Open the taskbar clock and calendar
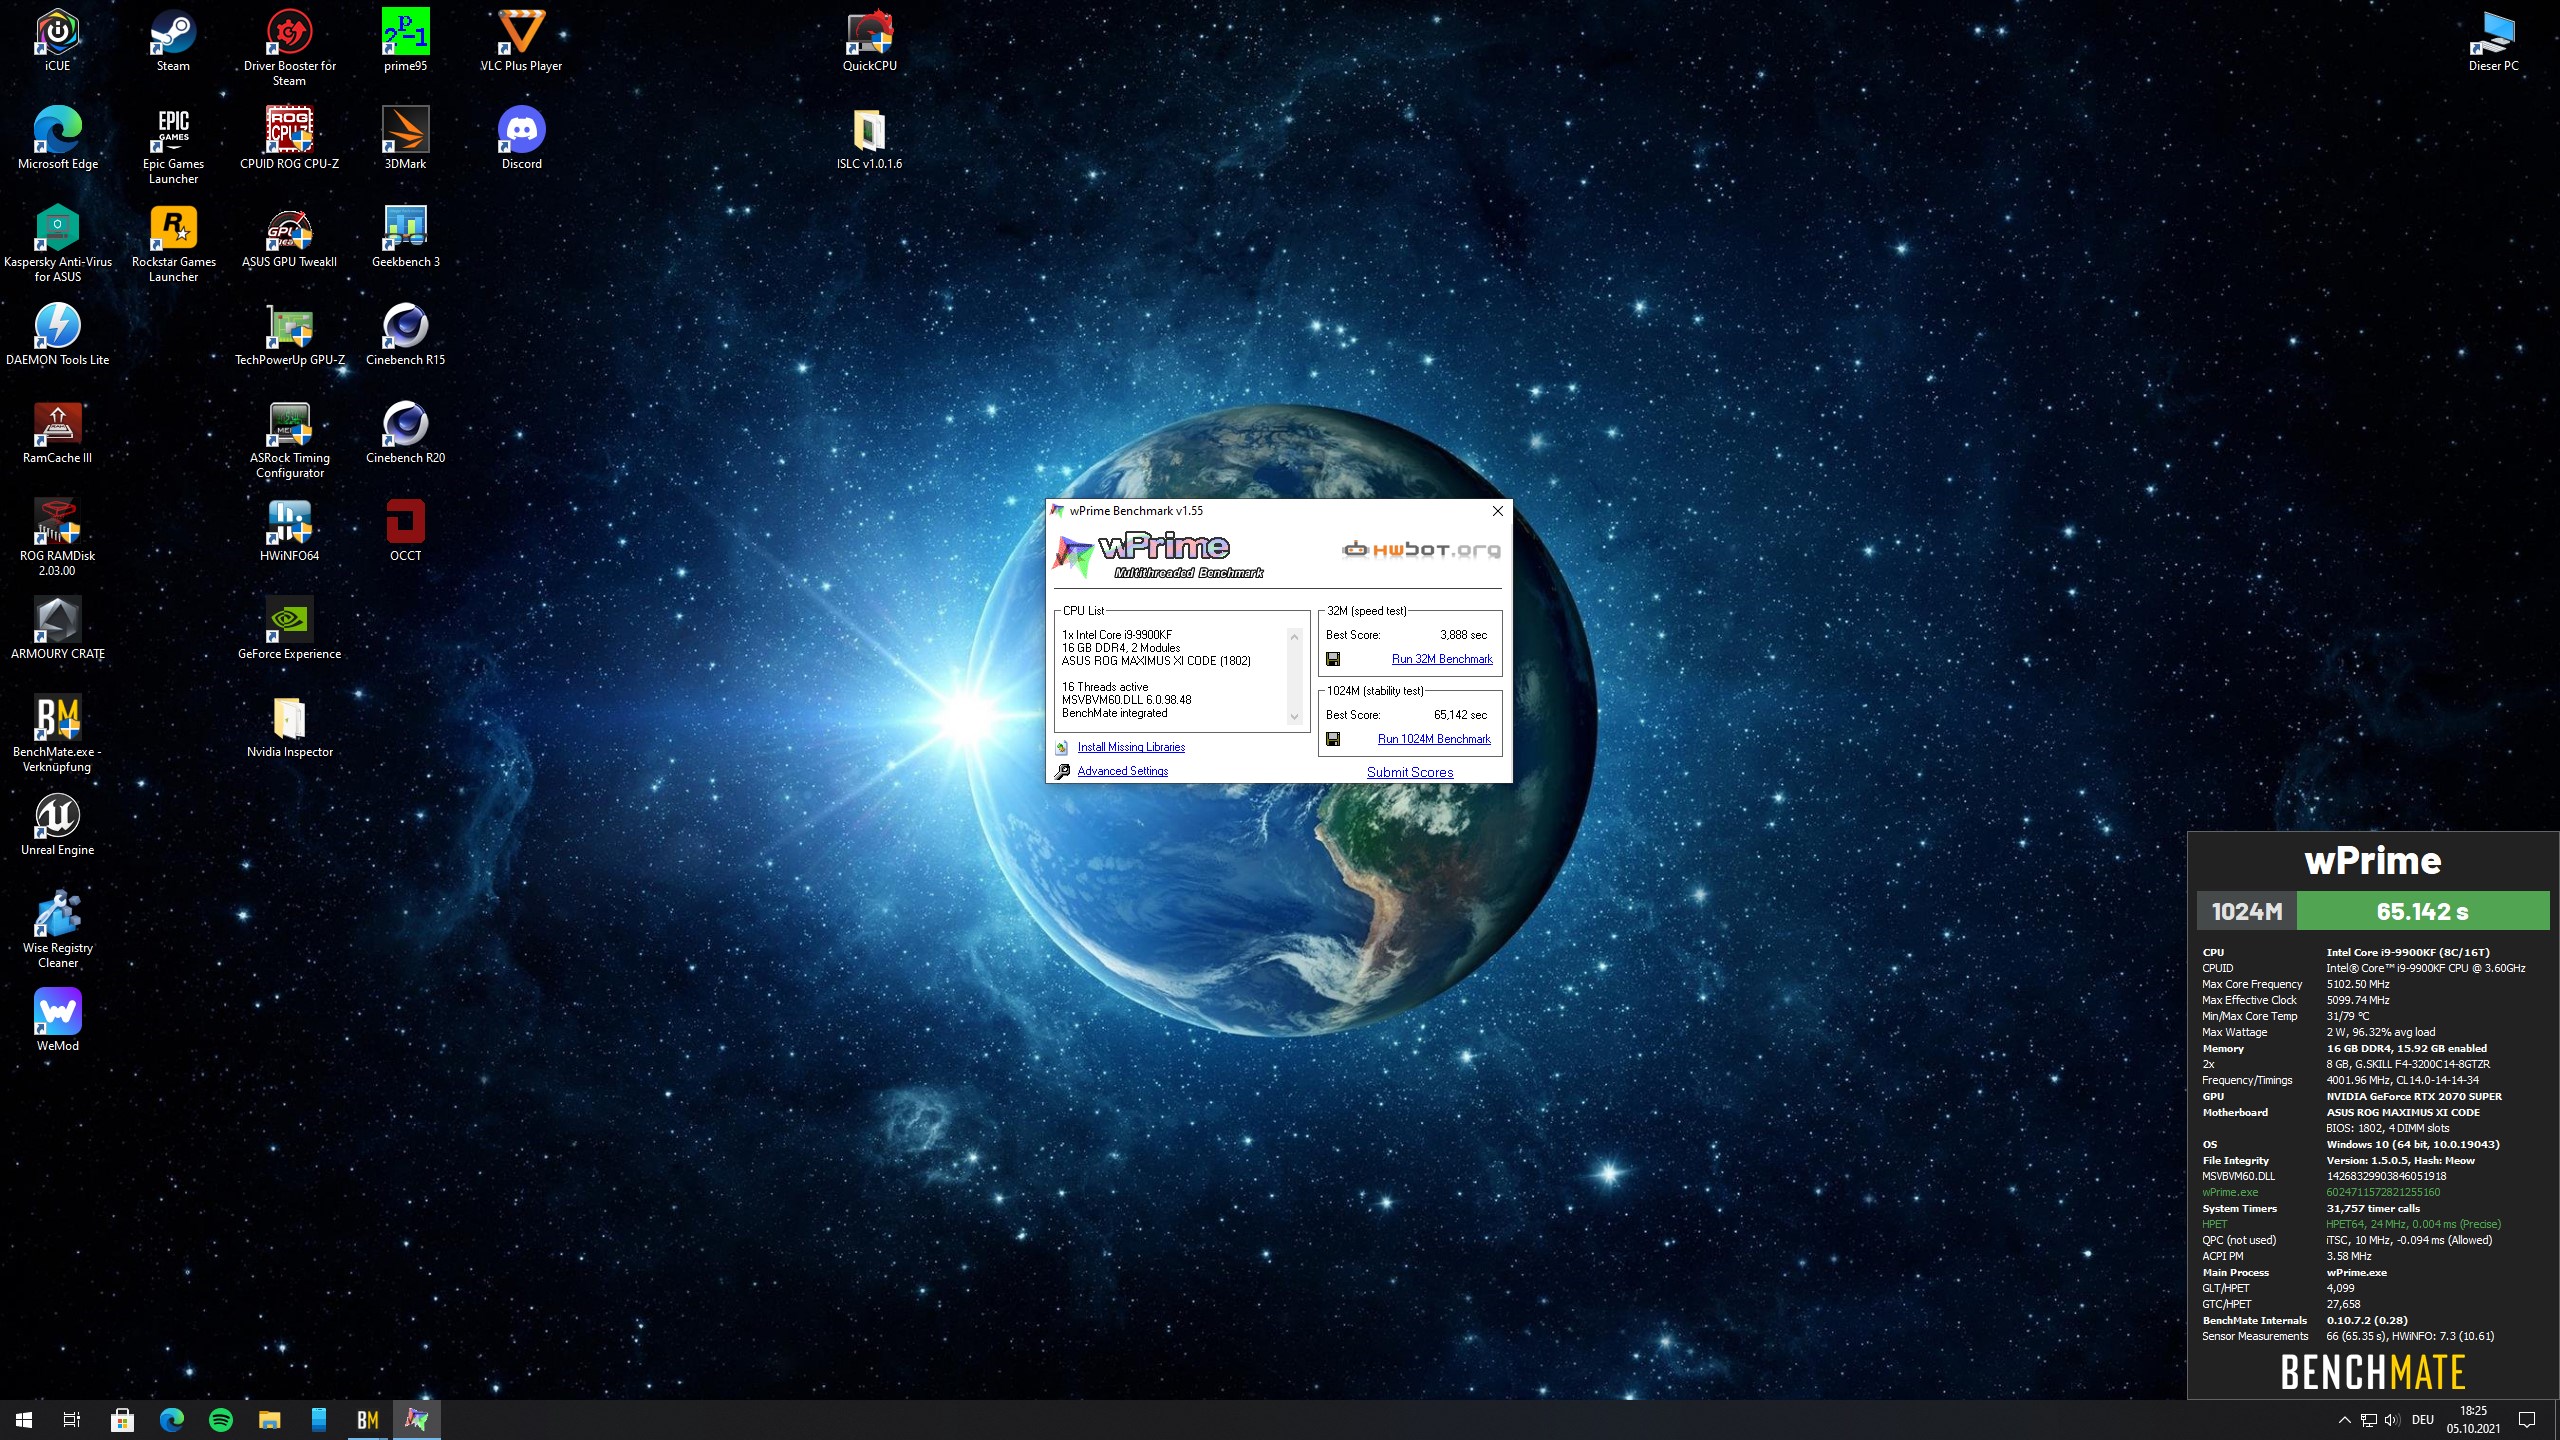Viewport: 2560px width, 1440px height. (2473, 1420)
